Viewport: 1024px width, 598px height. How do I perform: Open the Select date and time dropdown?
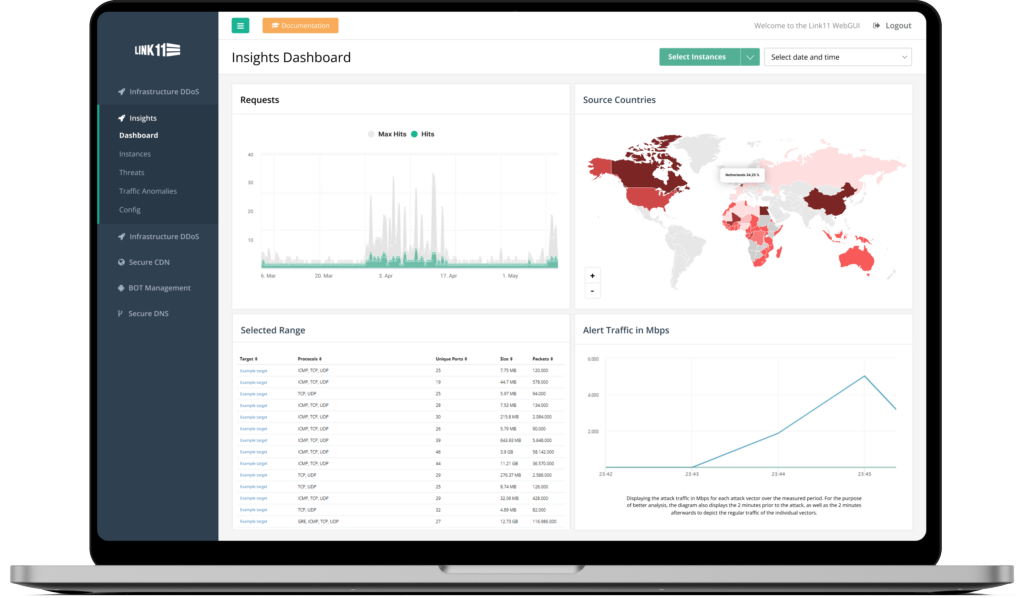[838, 58]
